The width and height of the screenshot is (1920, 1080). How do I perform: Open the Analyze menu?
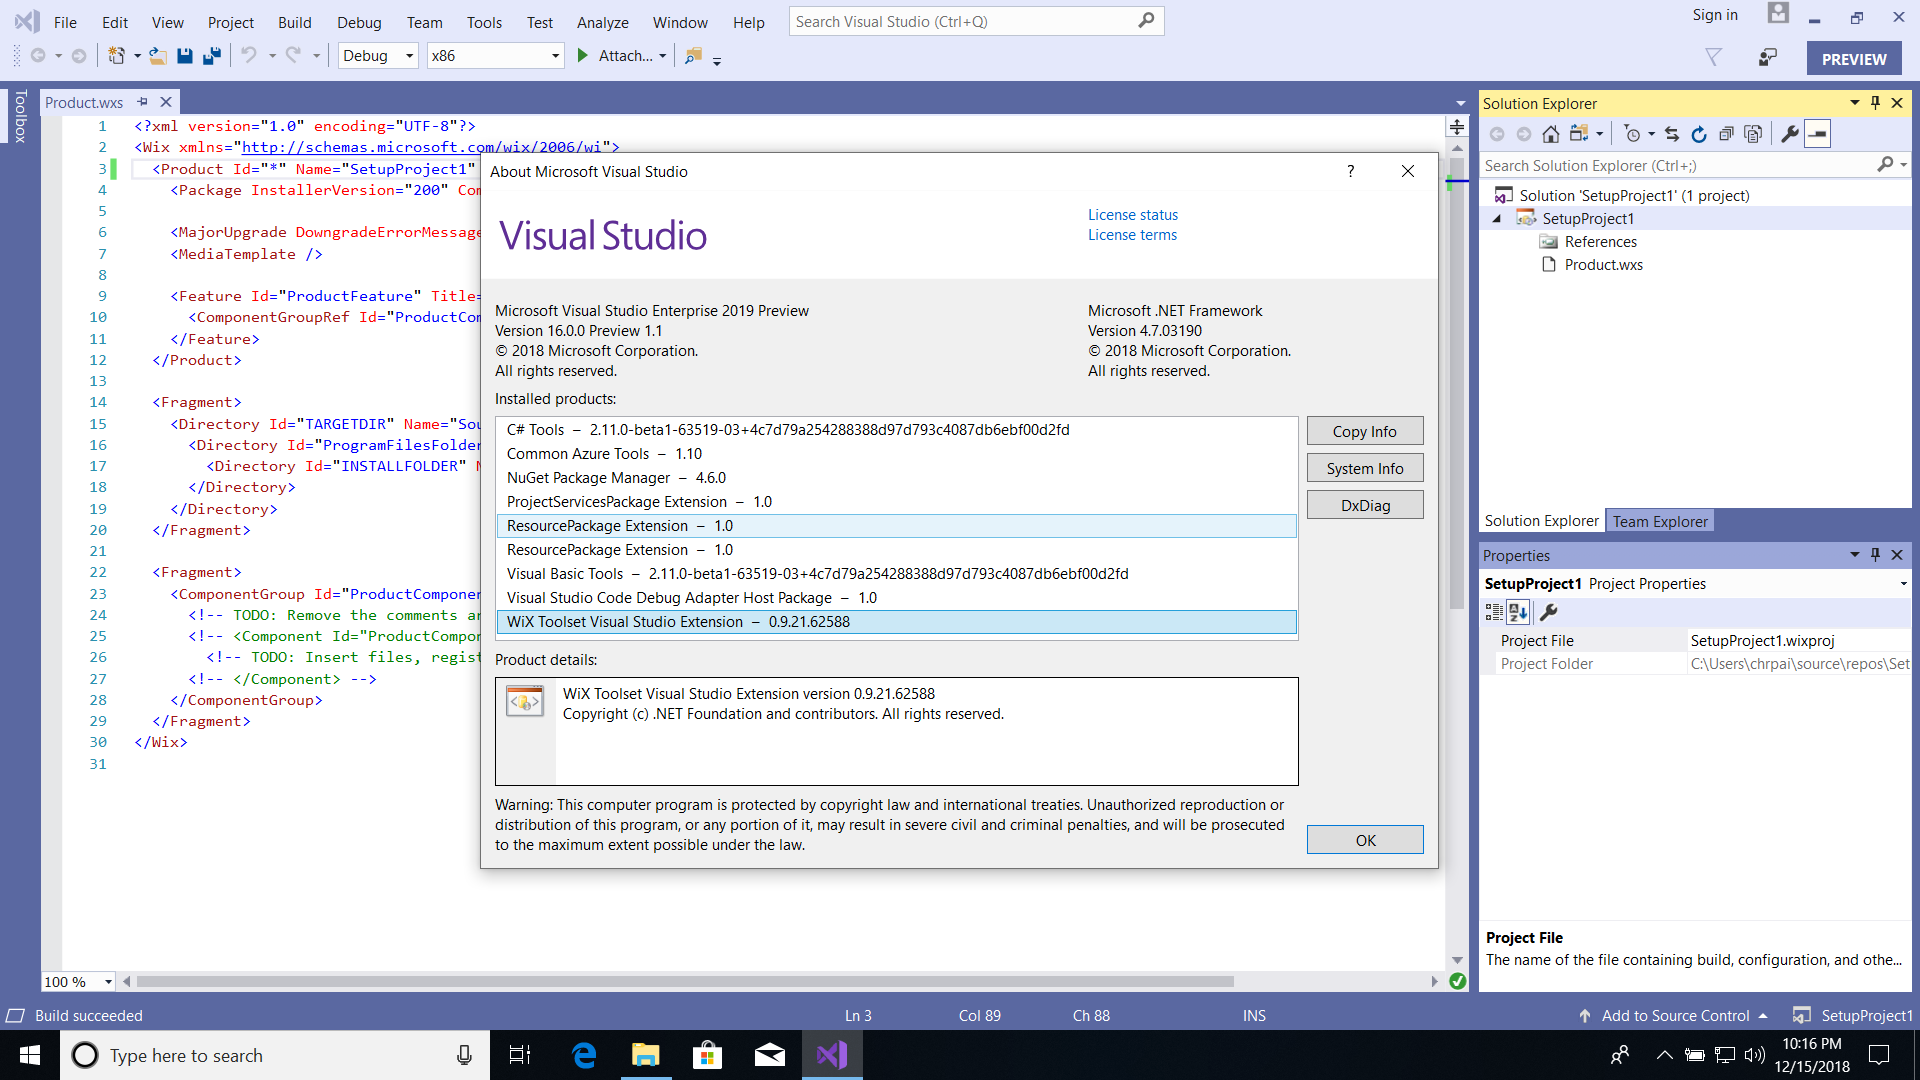pyautogui.click(x=602, y=22)
